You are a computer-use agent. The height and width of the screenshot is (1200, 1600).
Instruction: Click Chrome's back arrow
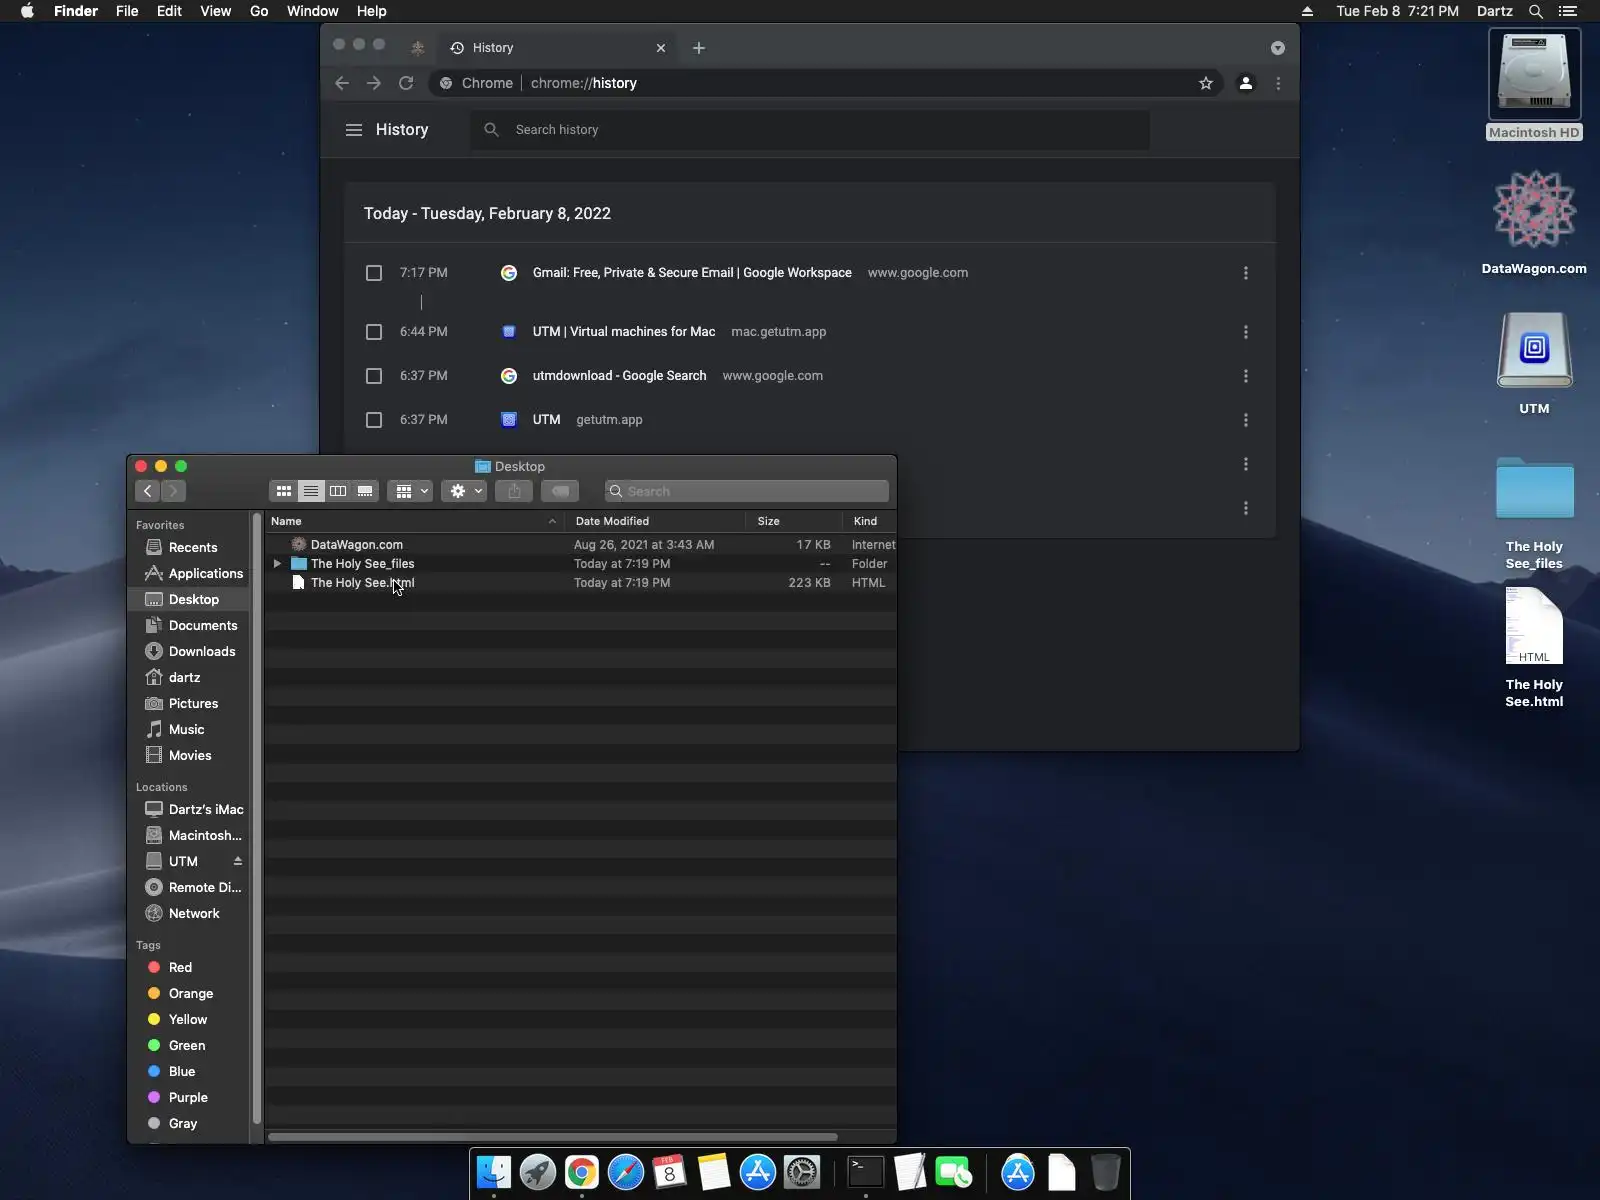[x=342, y=83]
